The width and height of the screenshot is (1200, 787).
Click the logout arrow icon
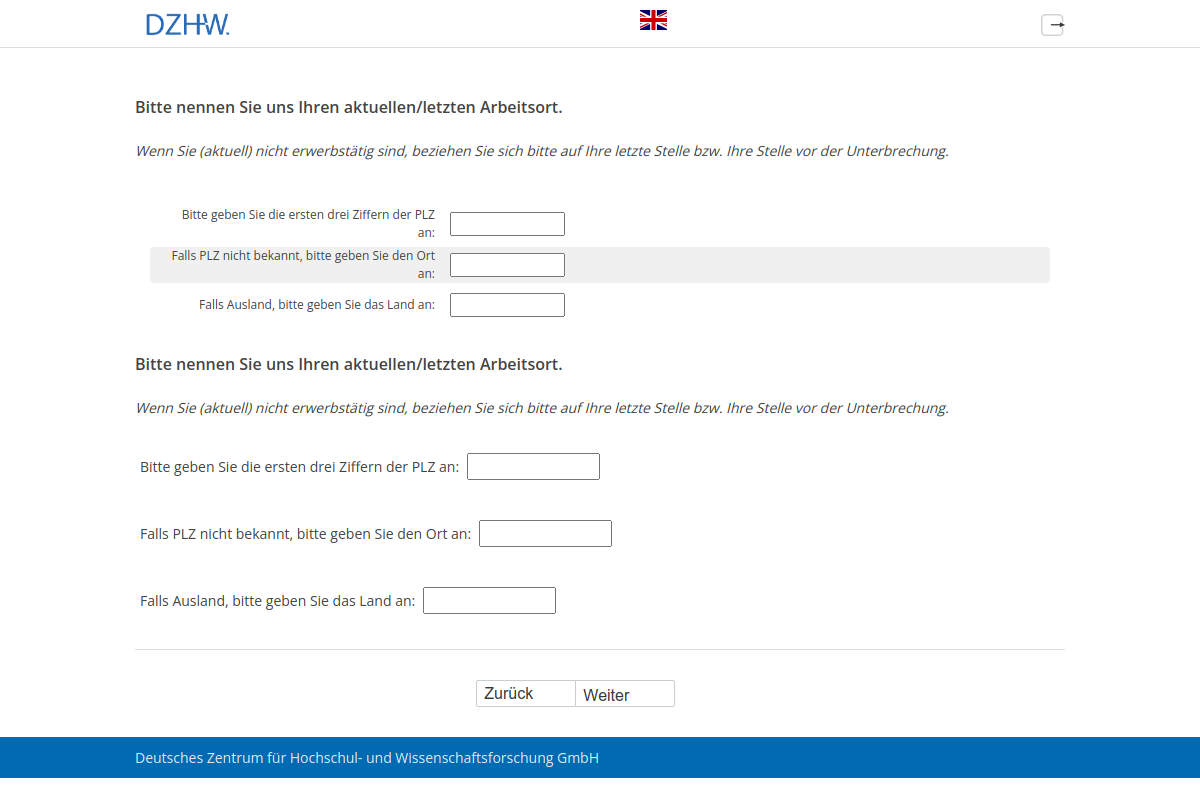1052,25
